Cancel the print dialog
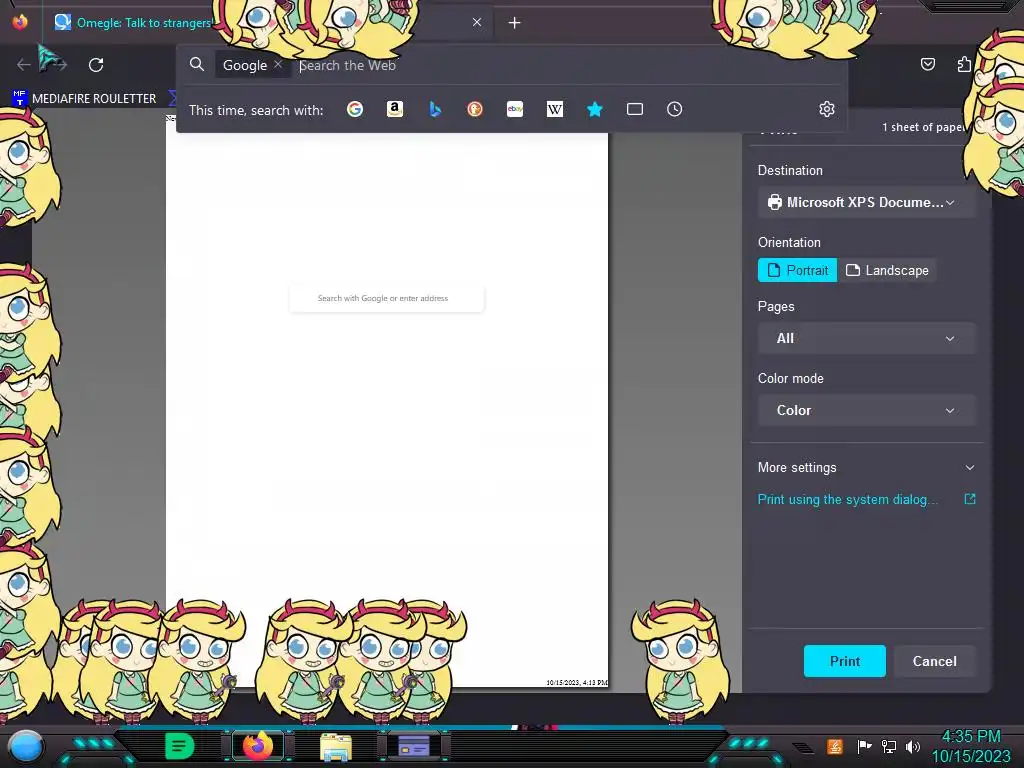The height and width of the screenshot is (768, 1024). coord(935,661)
